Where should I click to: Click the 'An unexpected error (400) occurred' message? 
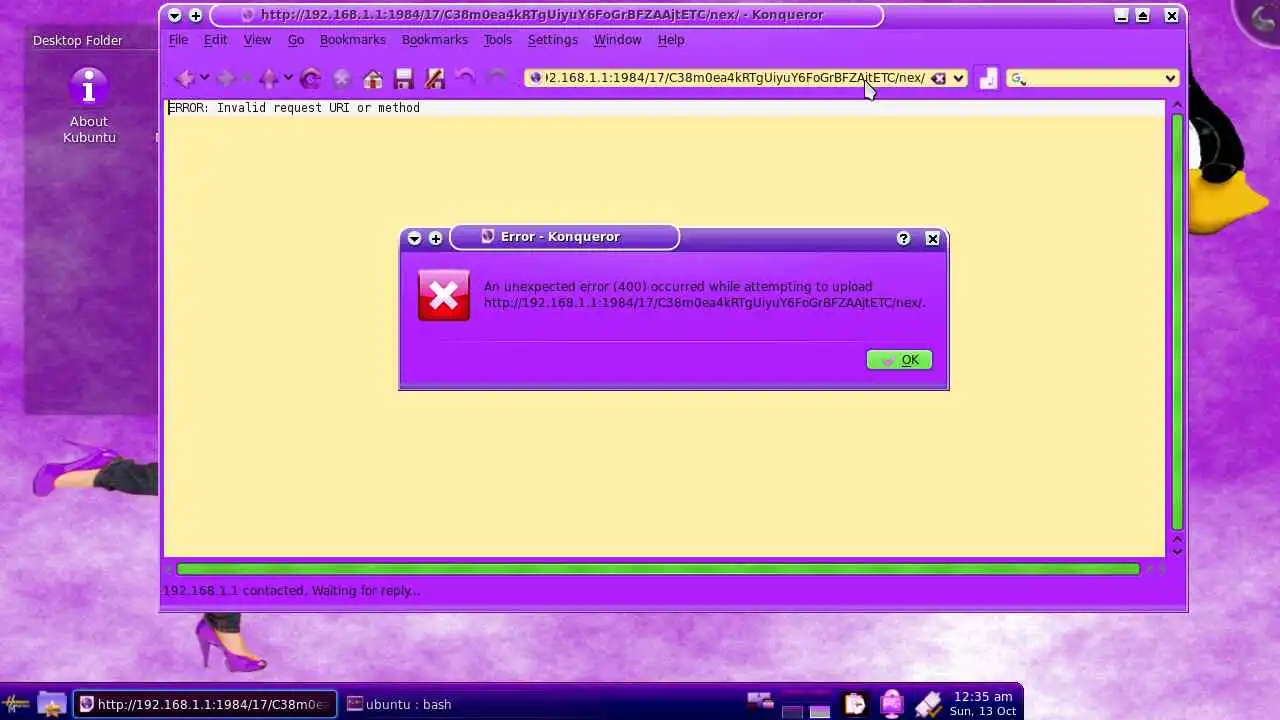pos(704,294)
